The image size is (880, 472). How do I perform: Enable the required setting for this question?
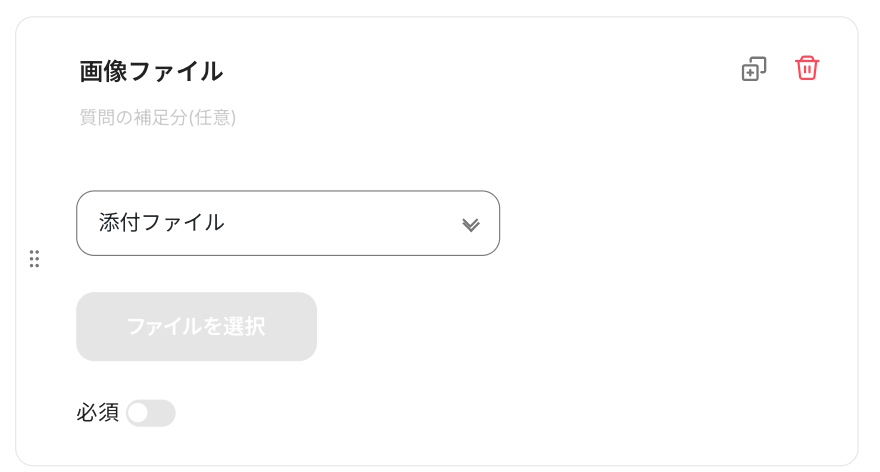click(x=151, y=413)
